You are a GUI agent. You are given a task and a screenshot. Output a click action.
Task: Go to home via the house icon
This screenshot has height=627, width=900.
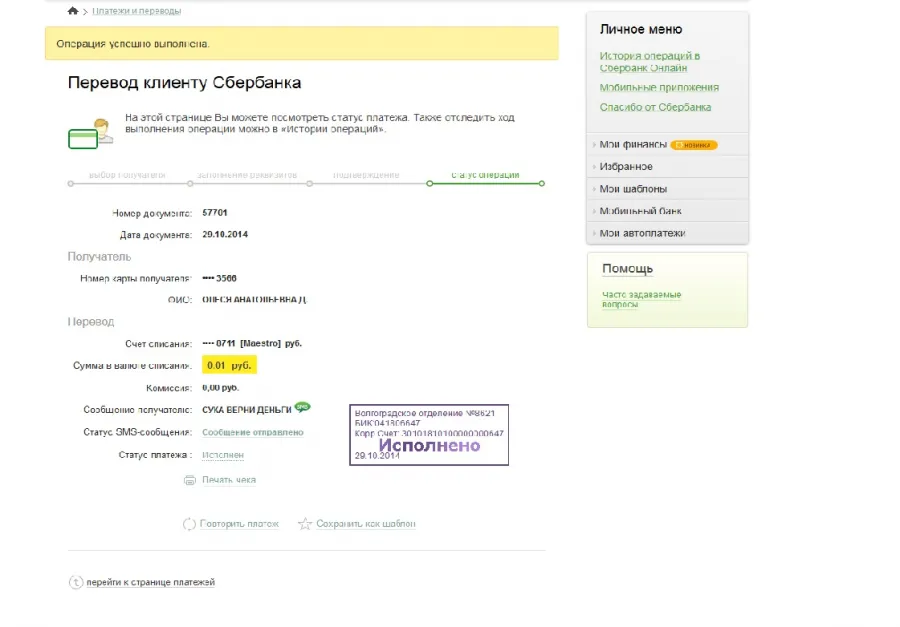coord(72,10)
